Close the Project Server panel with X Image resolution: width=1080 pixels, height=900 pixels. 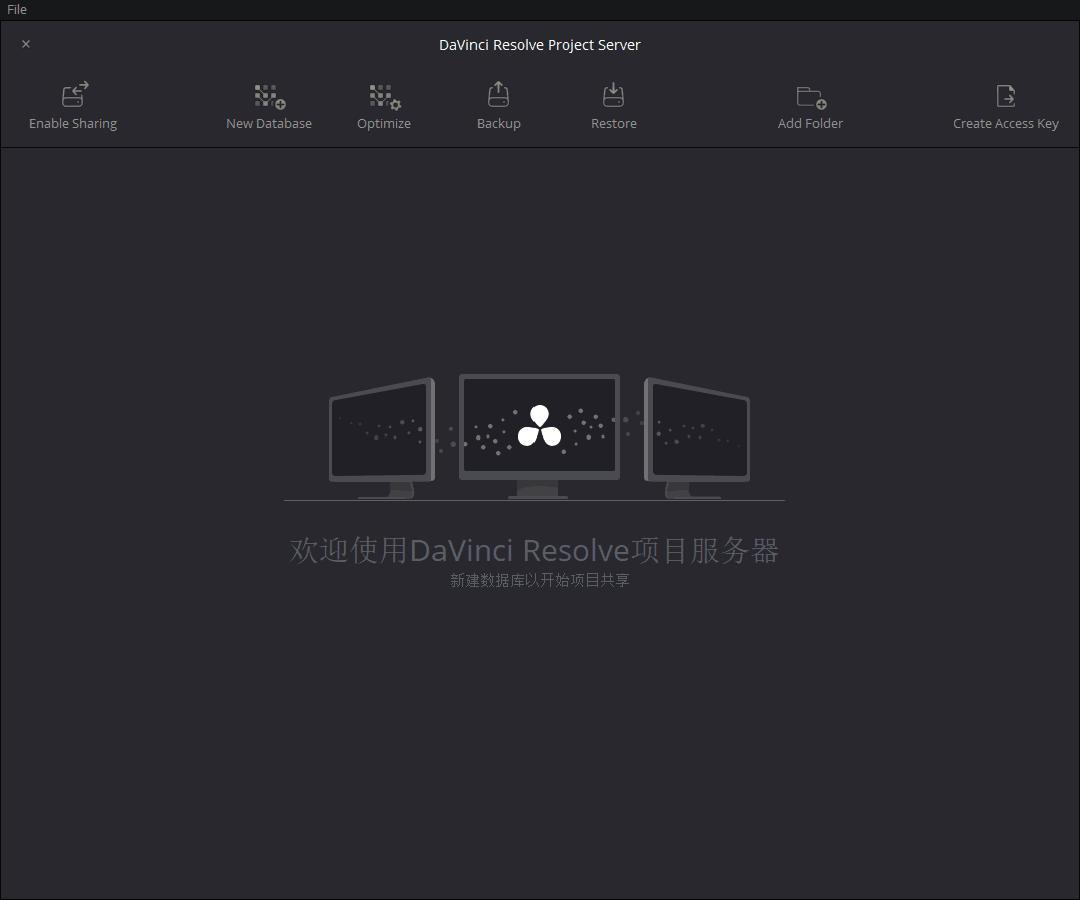click(26, 44)
